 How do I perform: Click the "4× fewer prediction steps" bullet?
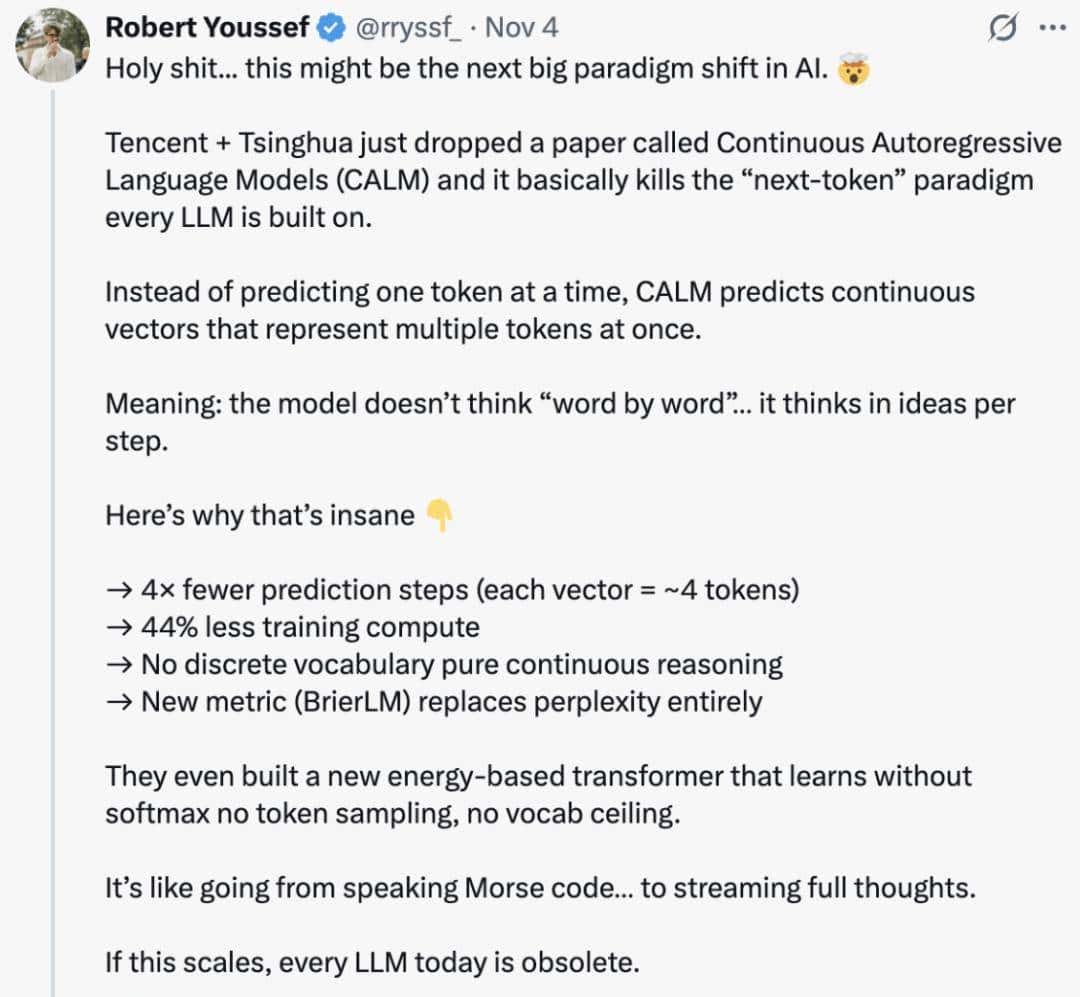[x=452, y=590]
